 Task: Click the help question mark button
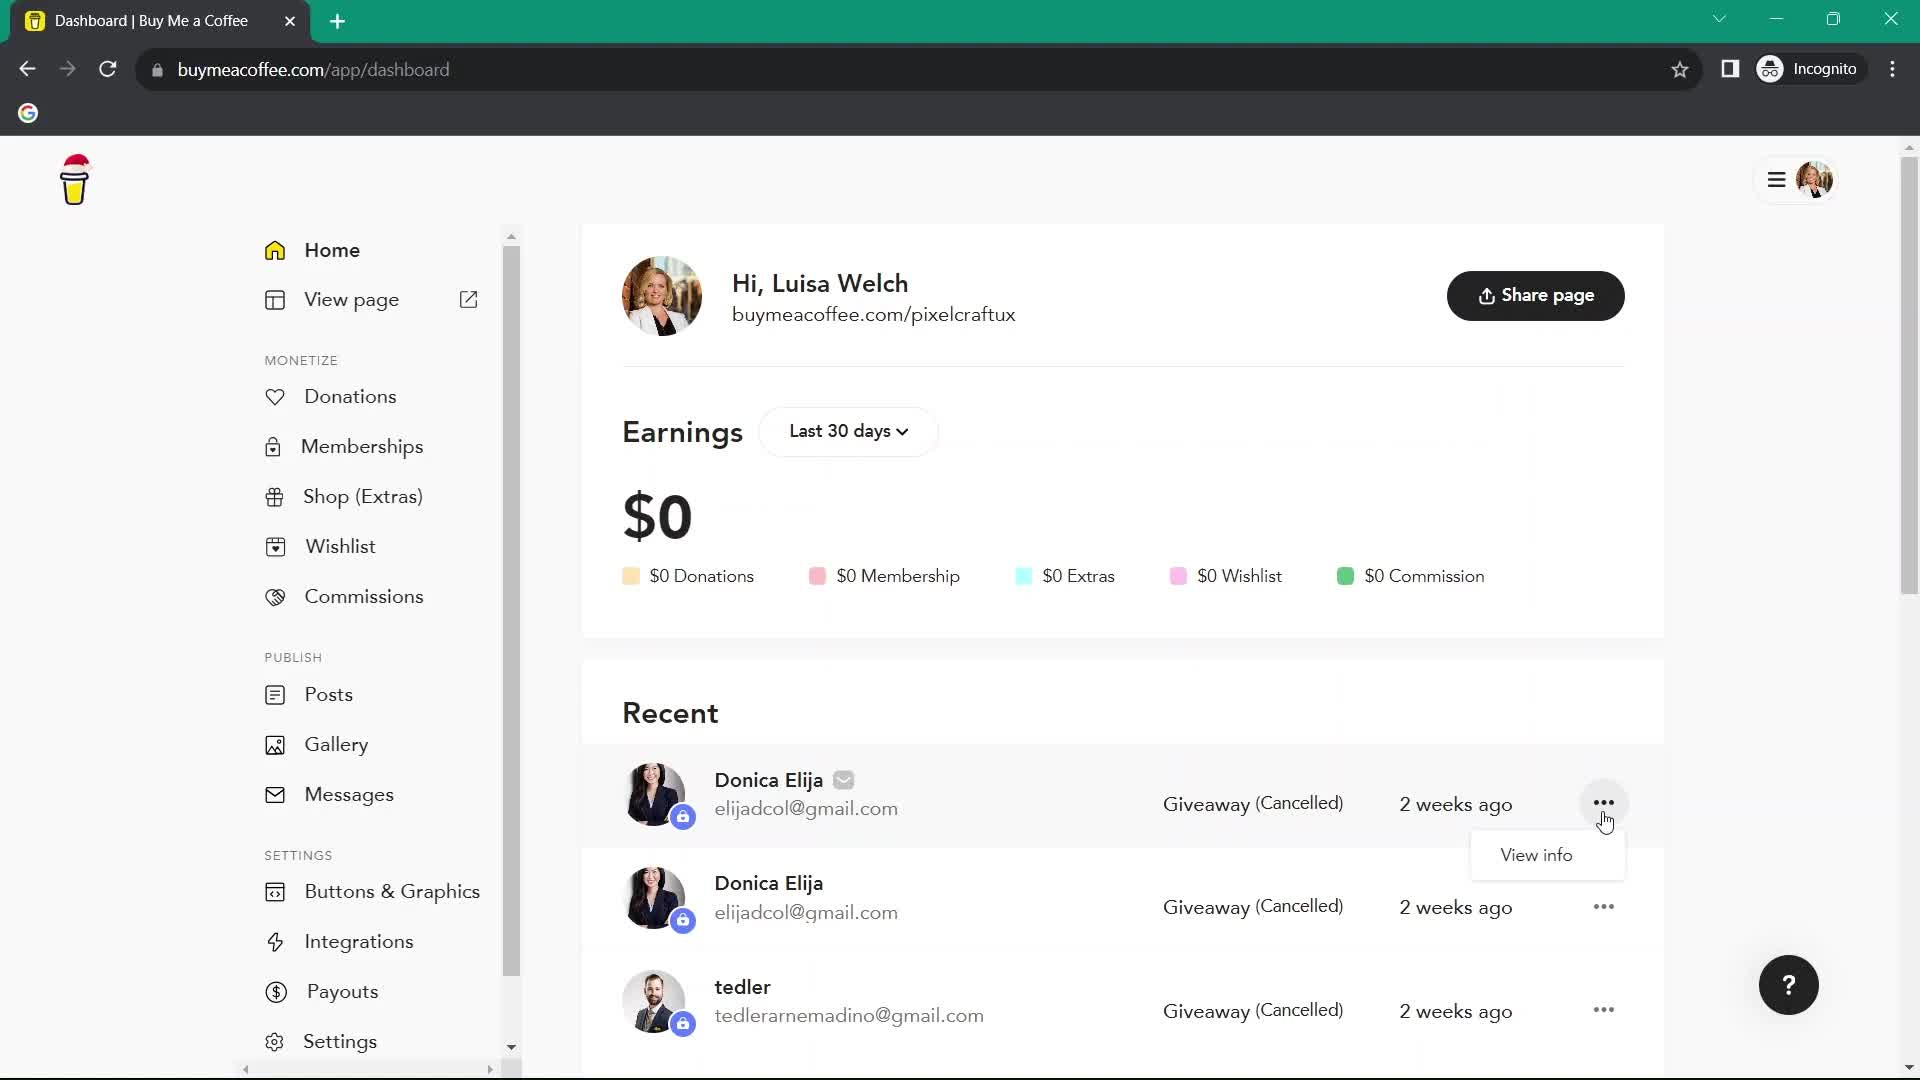(1789, 985)
